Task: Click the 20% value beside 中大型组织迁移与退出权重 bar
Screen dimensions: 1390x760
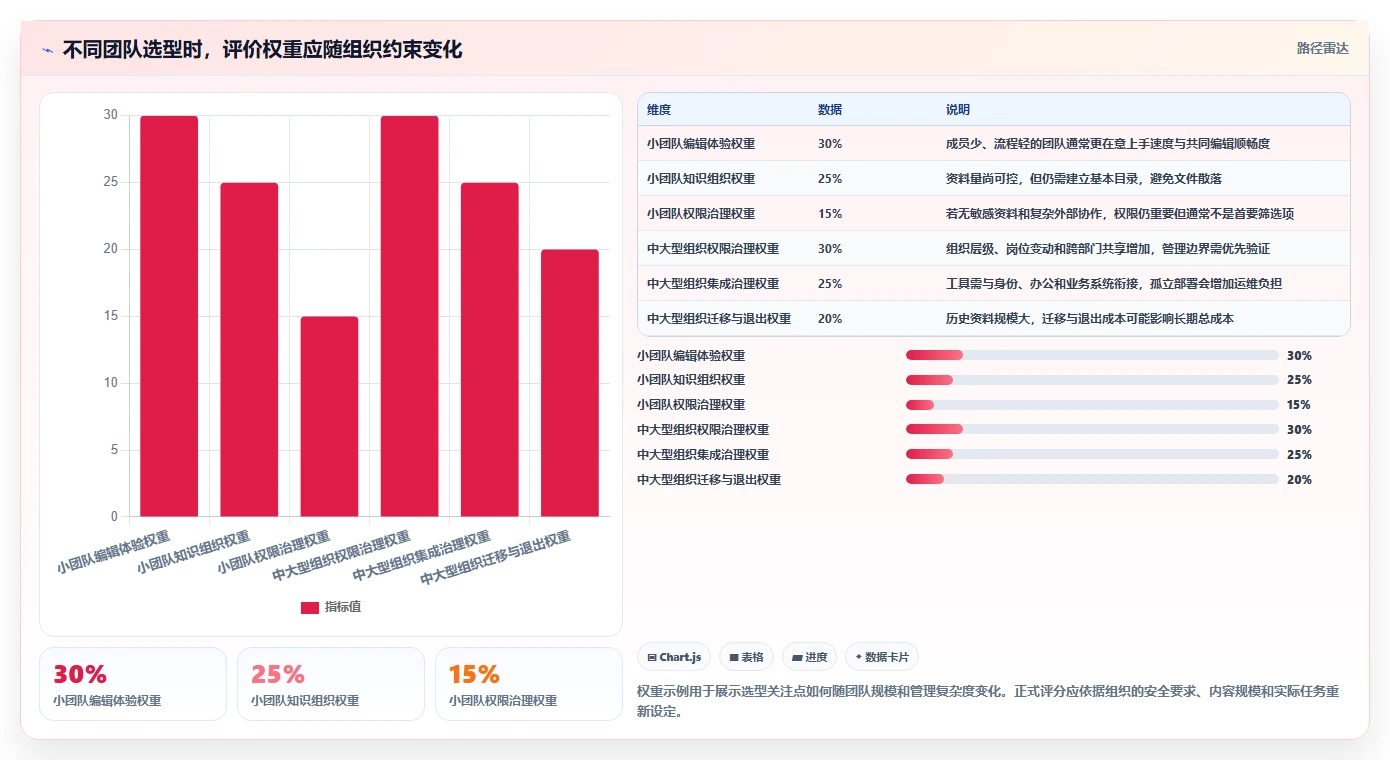Action: pos(1299,480)
